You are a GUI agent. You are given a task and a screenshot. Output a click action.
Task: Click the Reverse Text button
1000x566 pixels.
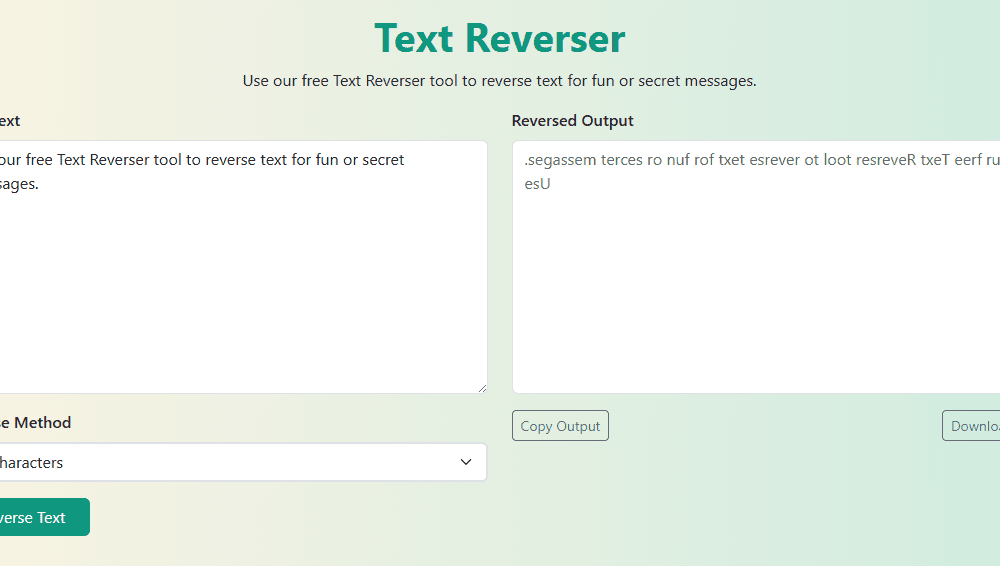click(40, 517)
